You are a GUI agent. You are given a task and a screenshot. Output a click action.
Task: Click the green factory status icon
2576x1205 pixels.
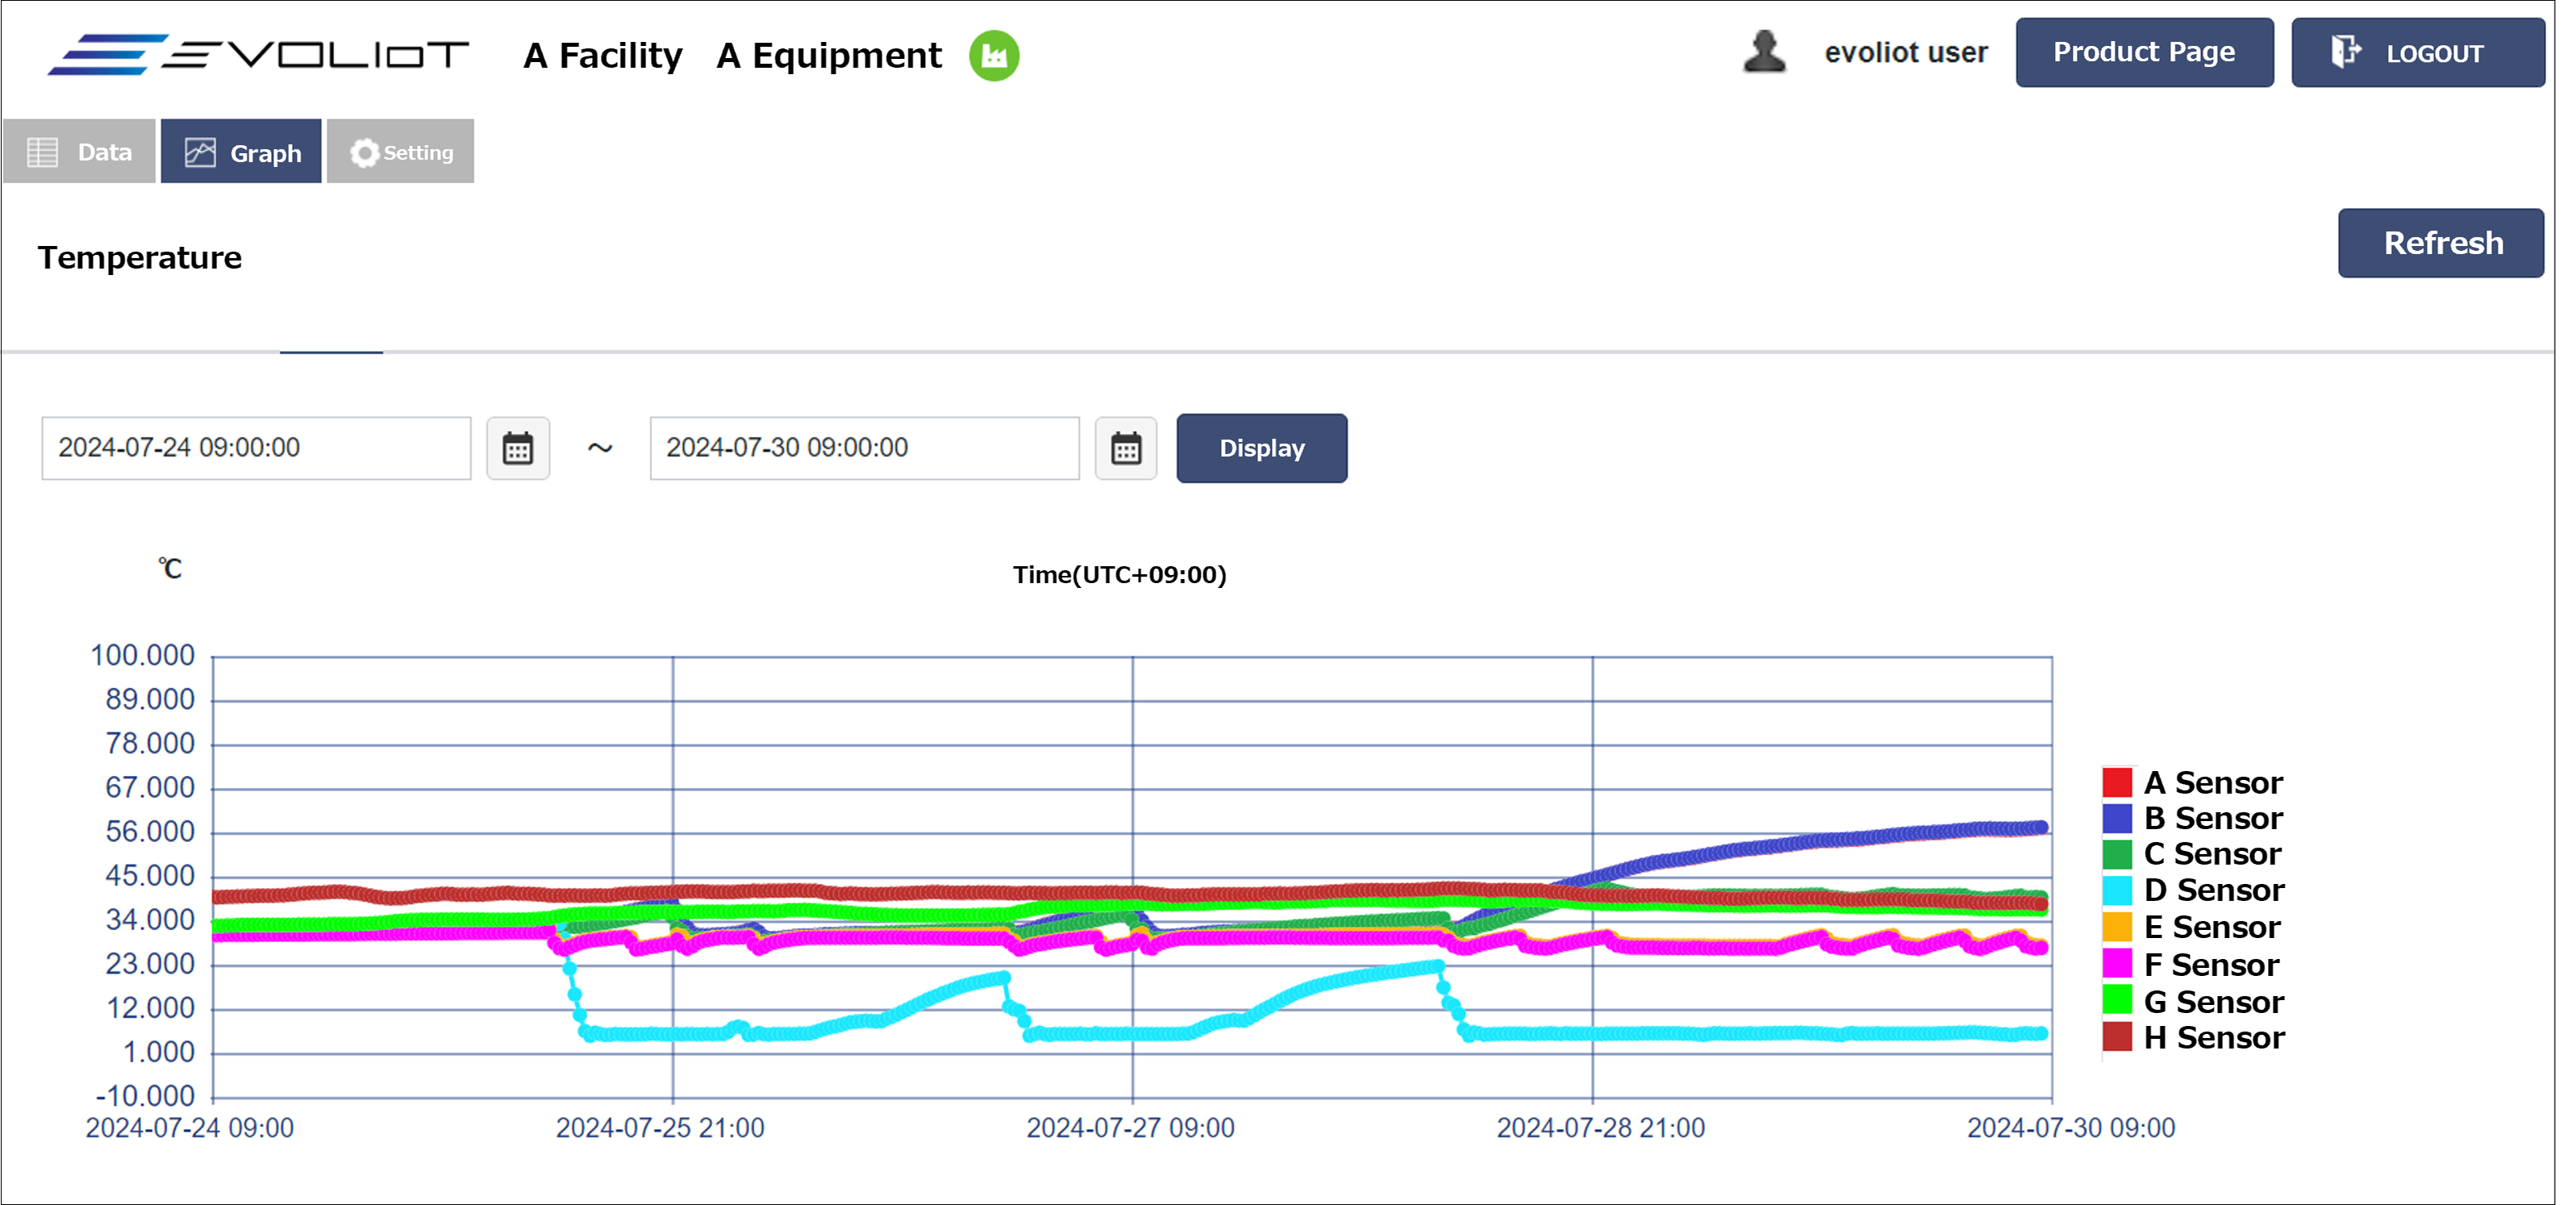tap(993, 55)
